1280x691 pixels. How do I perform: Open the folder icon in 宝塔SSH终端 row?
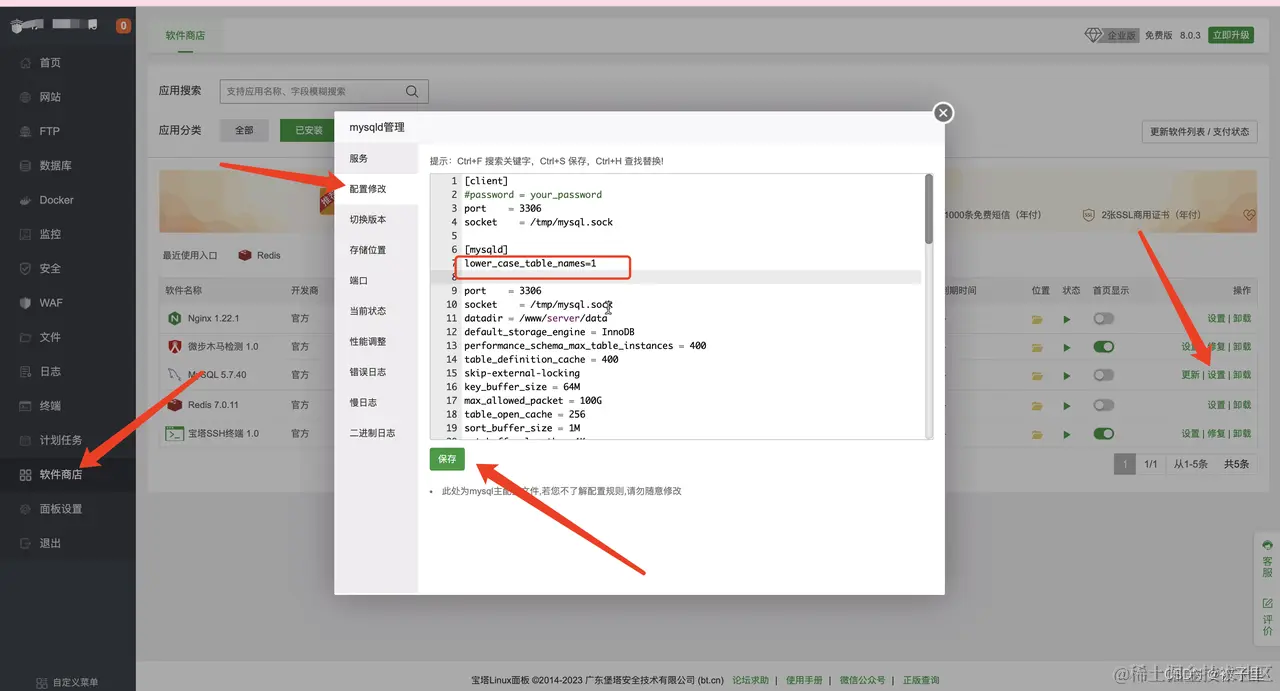tap(1038, 434)
